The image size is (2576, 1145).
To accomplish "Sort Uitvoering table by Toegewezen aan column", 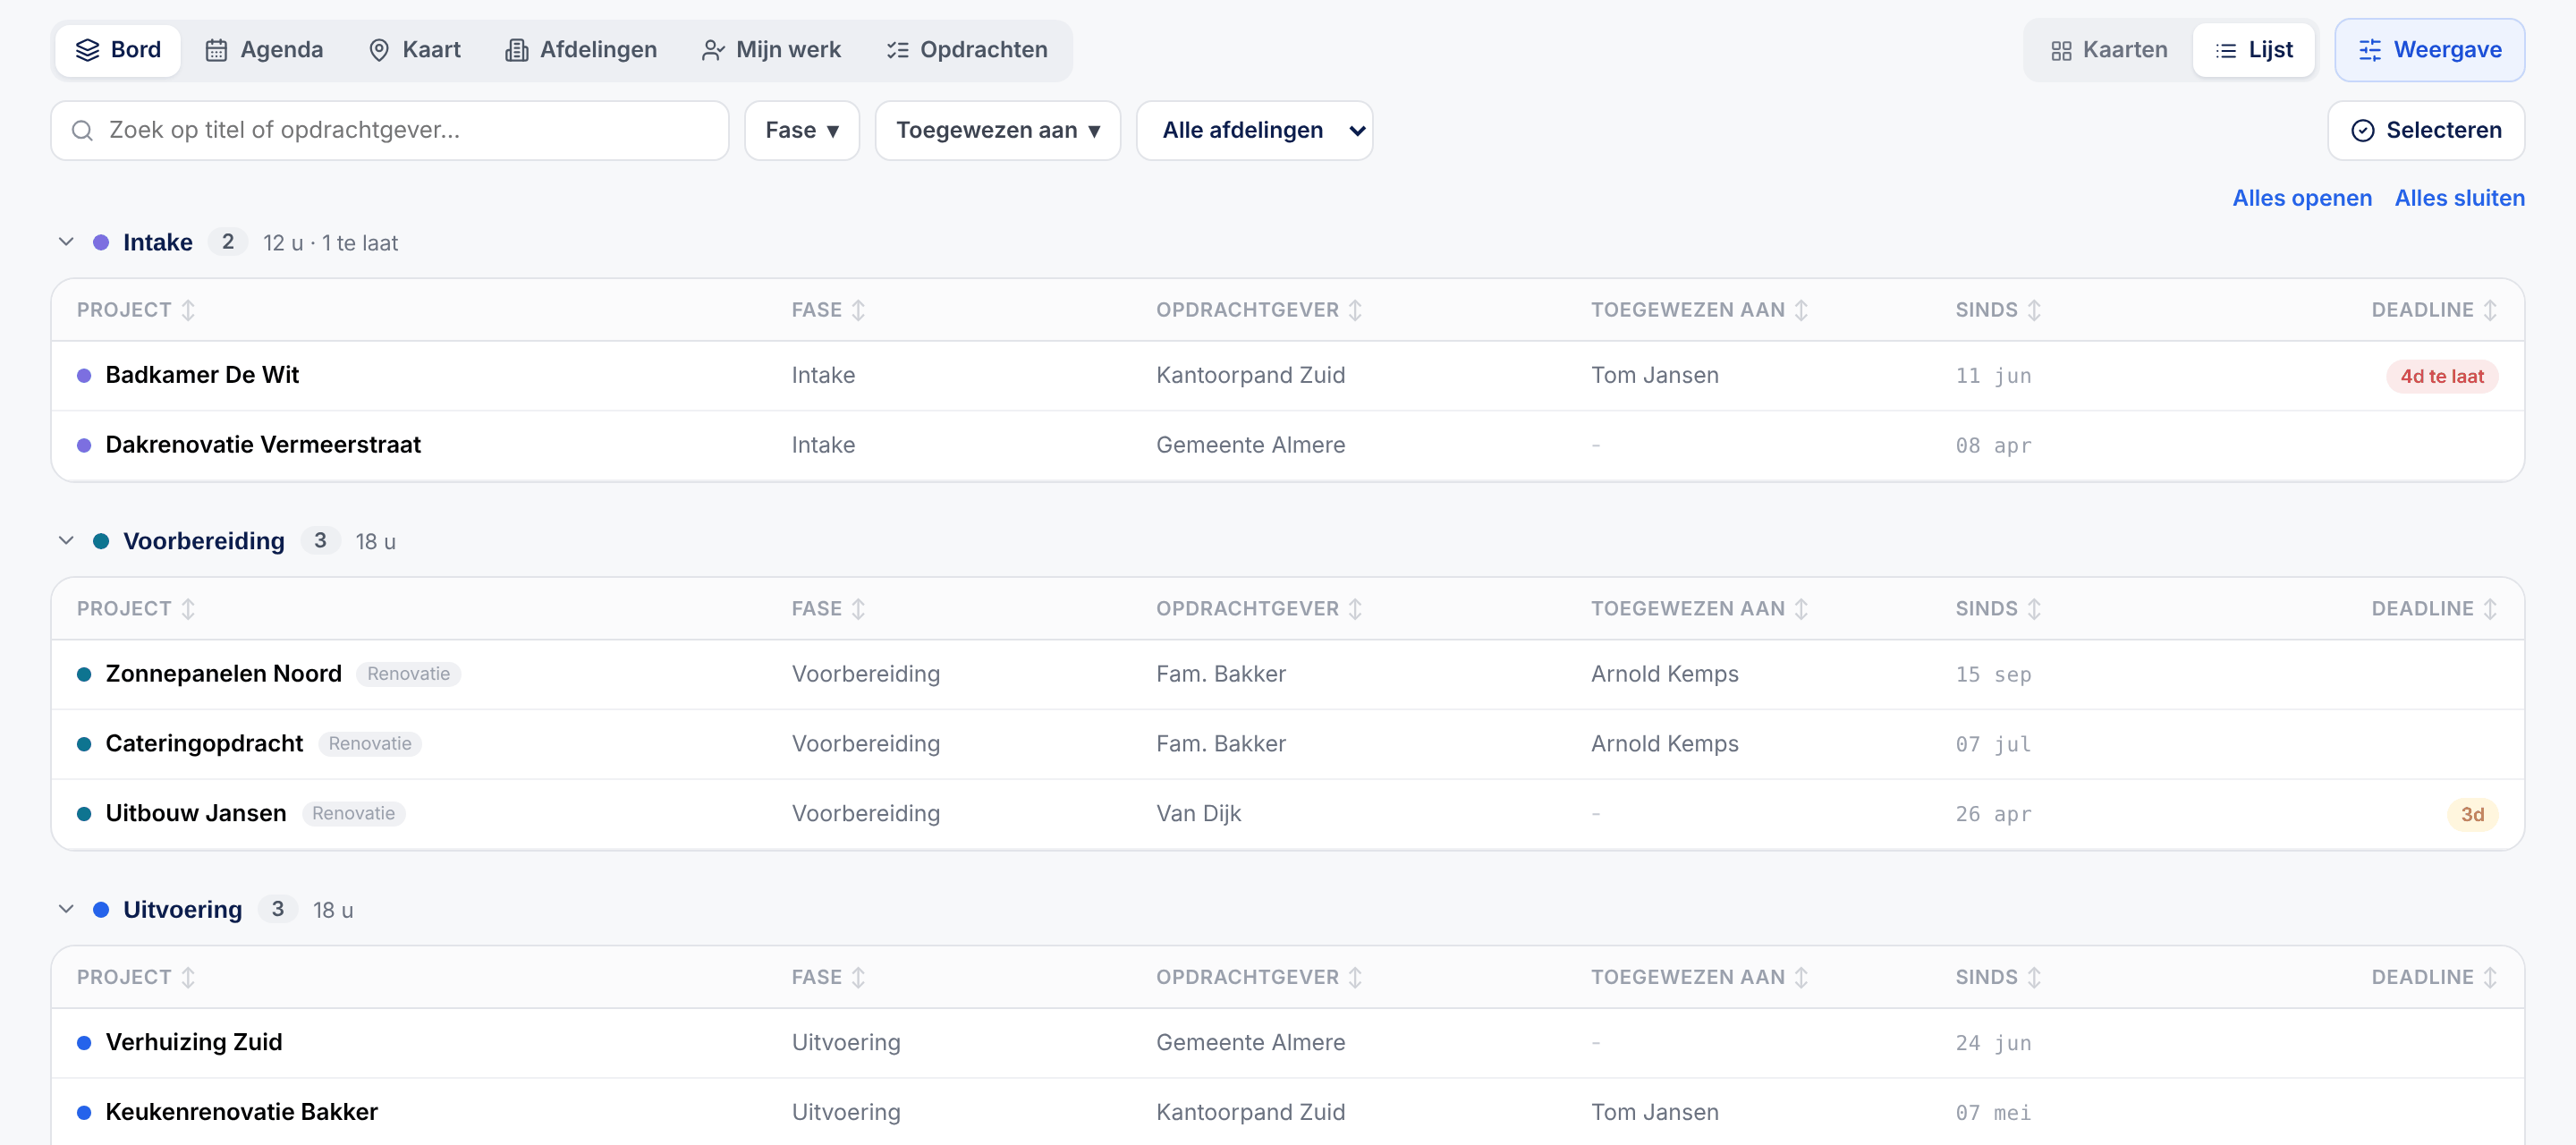I will (1699, 978).
